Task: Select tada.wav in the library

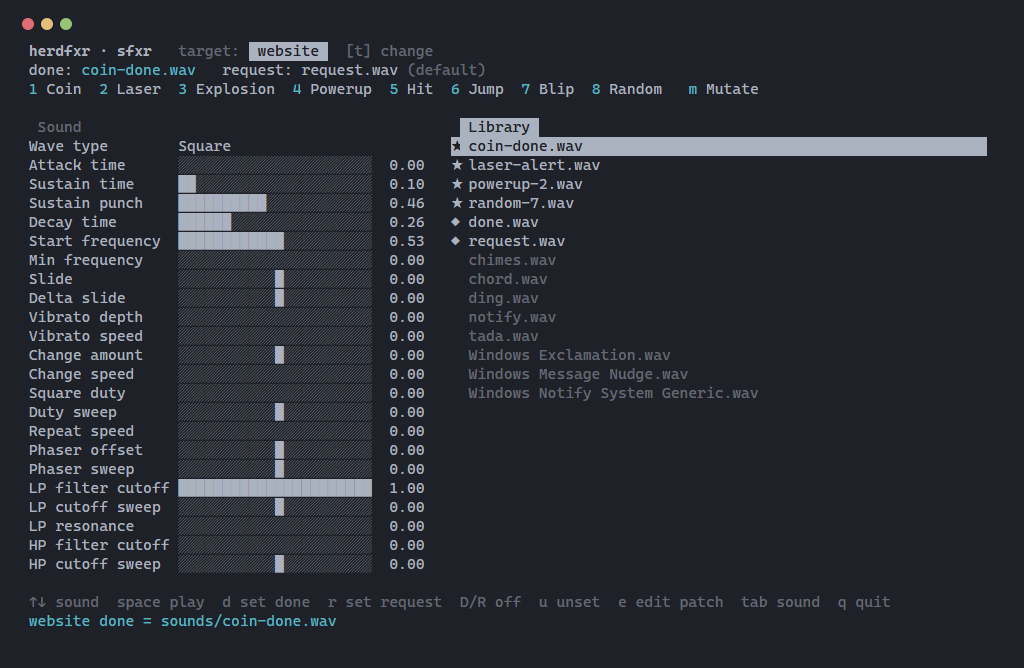Action: coord(503,336)
